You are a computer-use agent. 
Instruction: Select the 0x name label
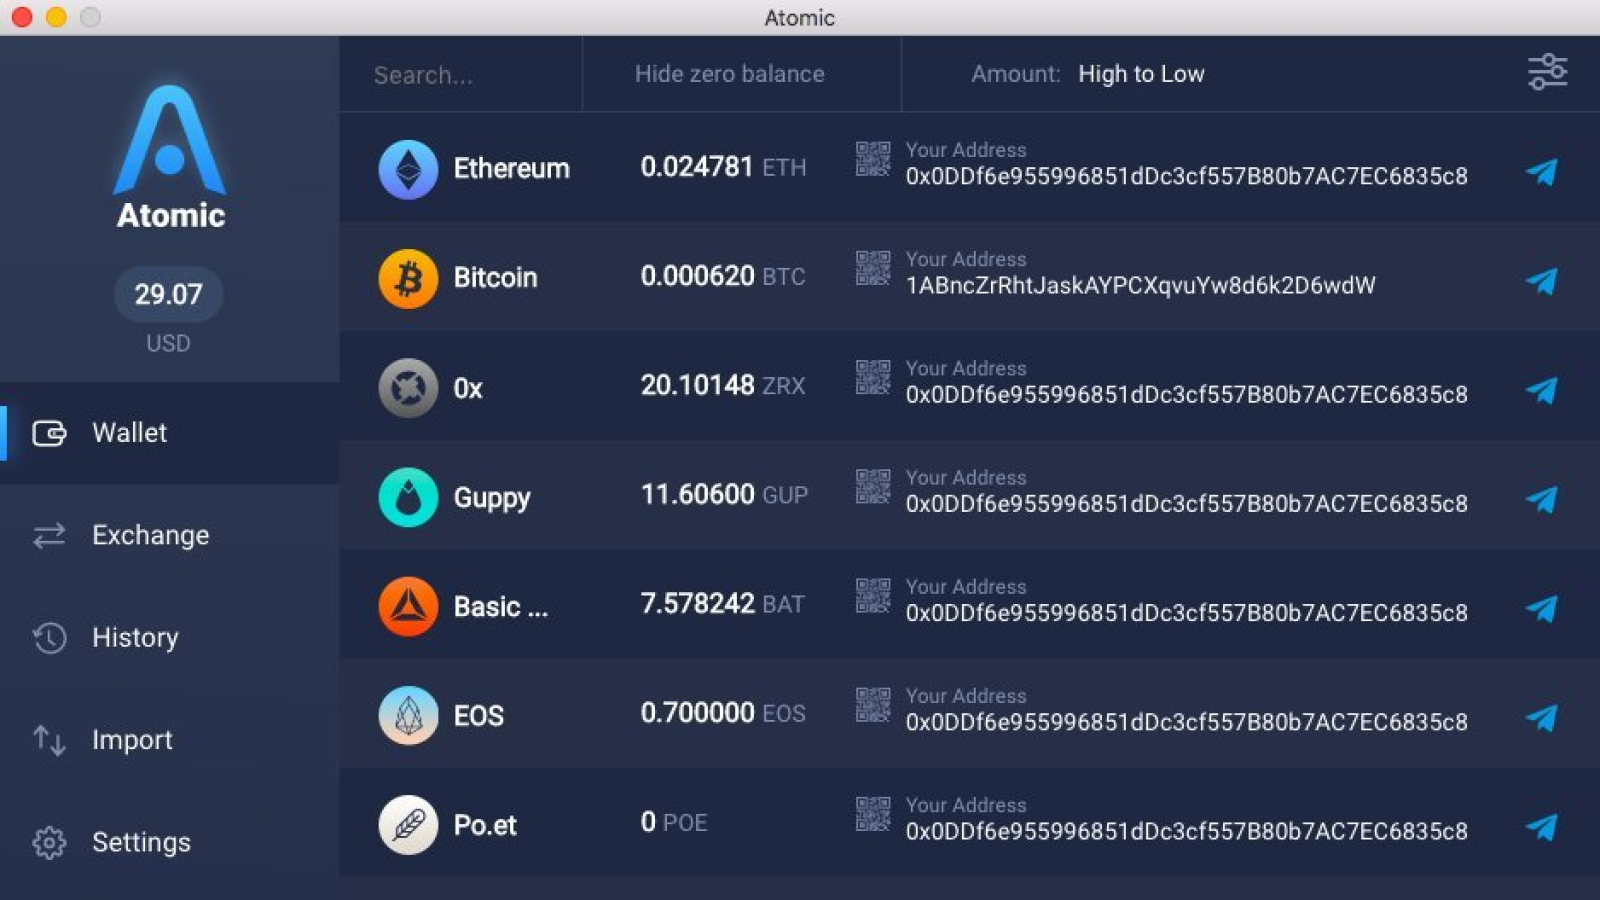click(468, 389)
